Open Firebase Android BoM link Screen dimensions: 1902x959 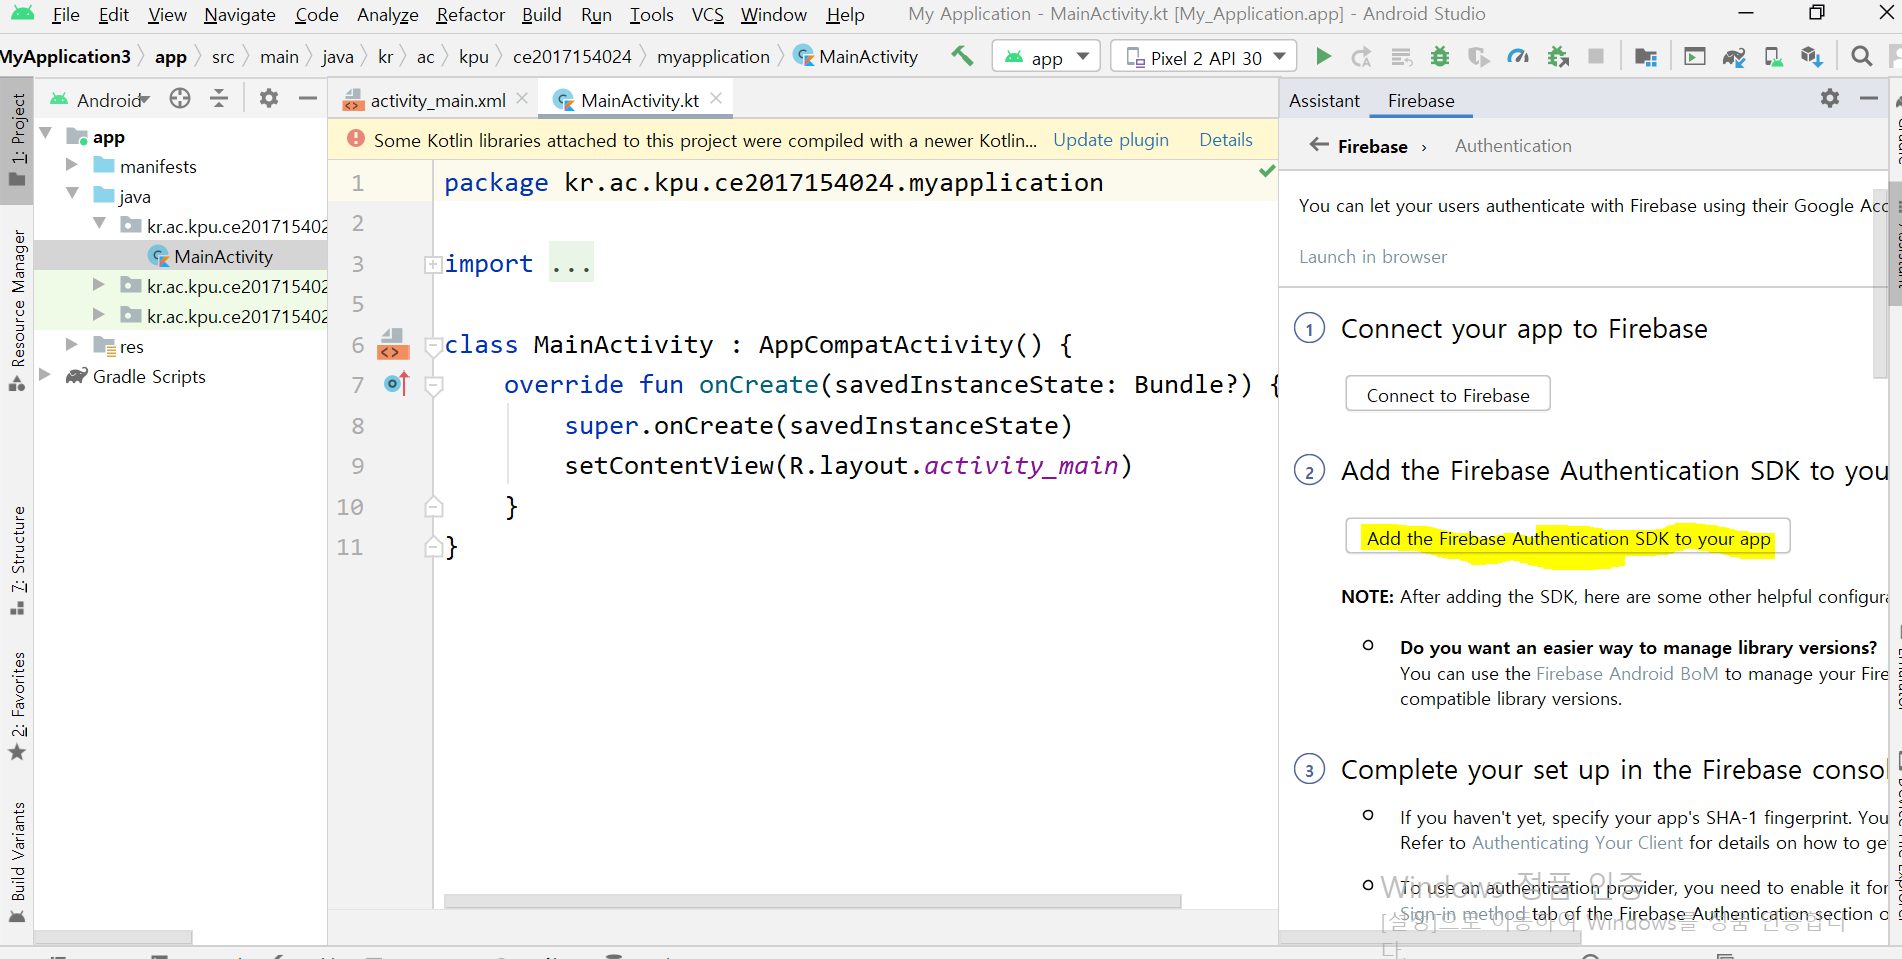1626,673
